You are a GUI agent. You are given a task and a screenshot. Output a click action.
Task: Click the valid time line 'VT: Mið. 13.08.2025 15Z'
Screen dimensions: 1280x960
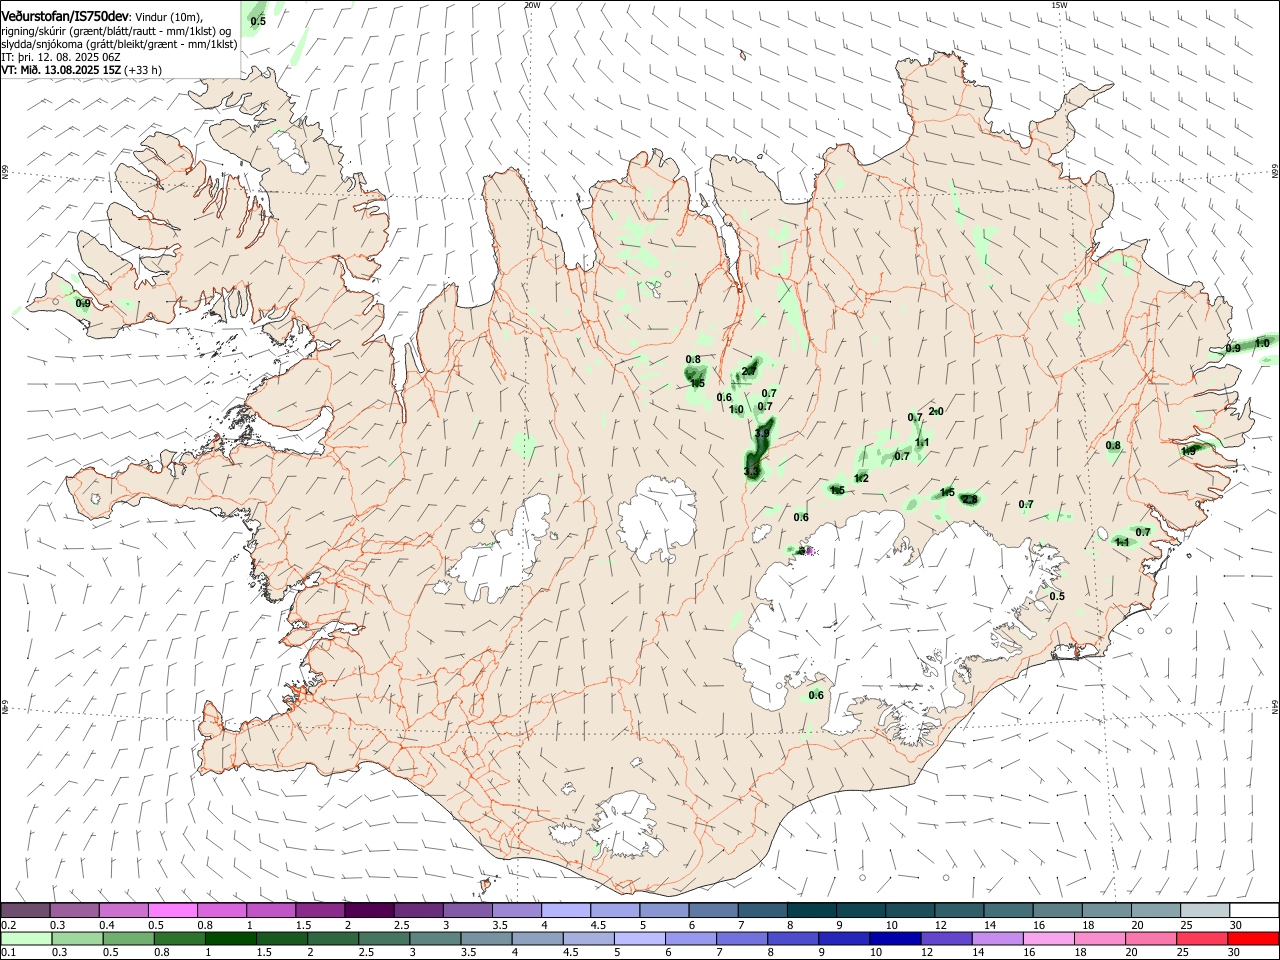coord(62,70)
